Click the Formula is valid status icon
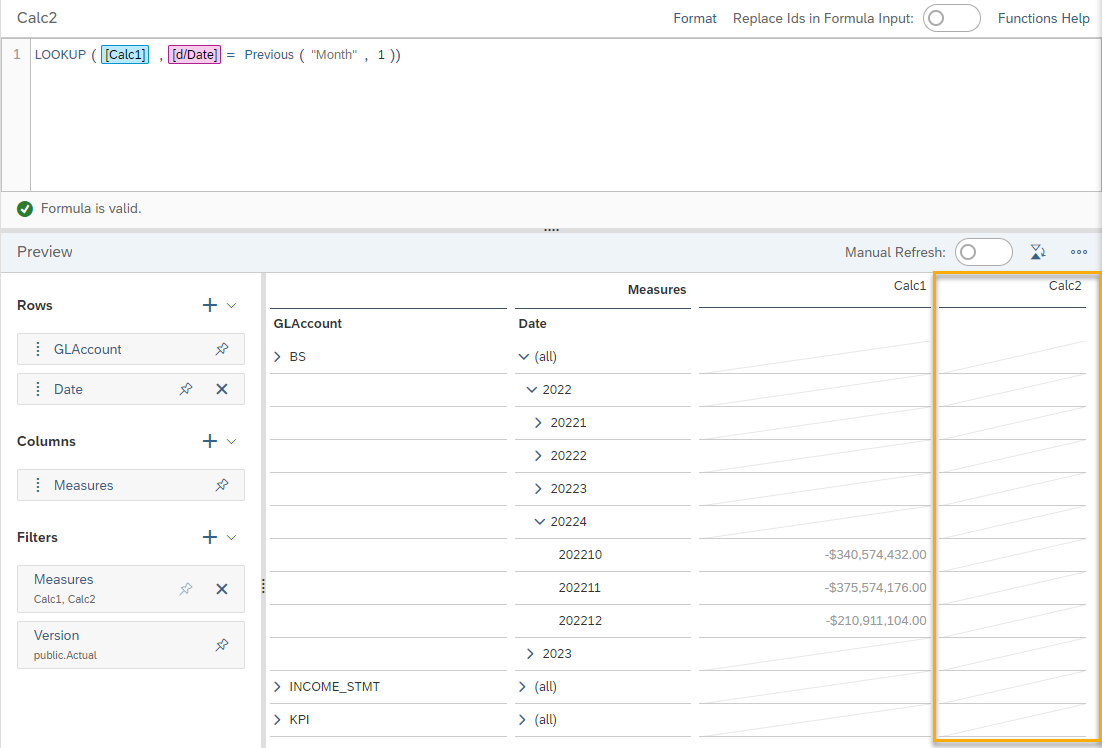Viewport: 1102px width, 748px height. [x=25, y=209]
